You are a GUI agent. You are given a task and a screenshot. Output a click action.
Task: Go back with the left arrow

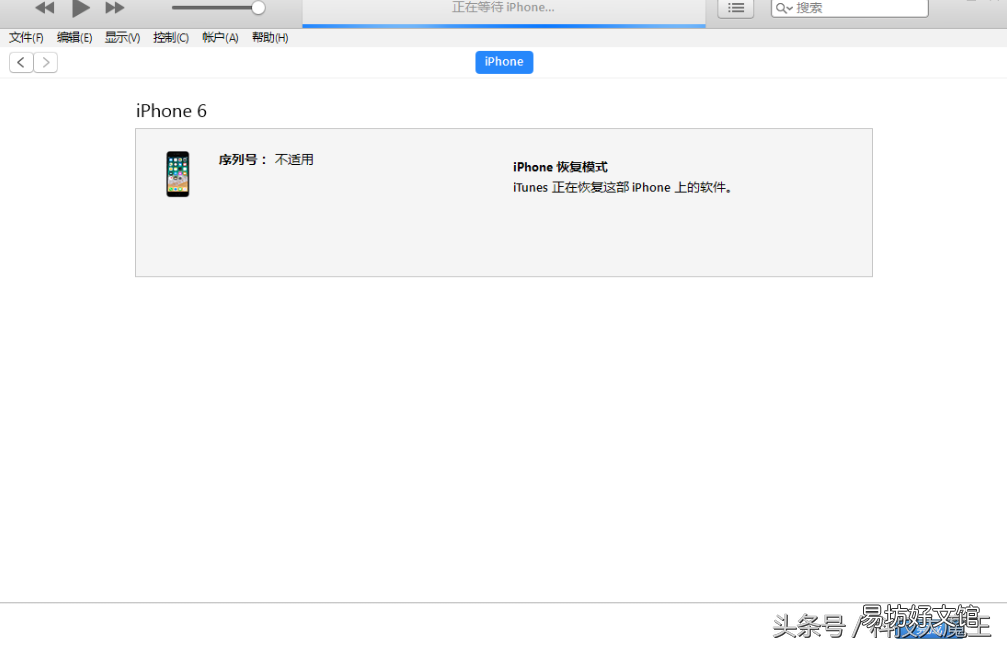[21, 62]
